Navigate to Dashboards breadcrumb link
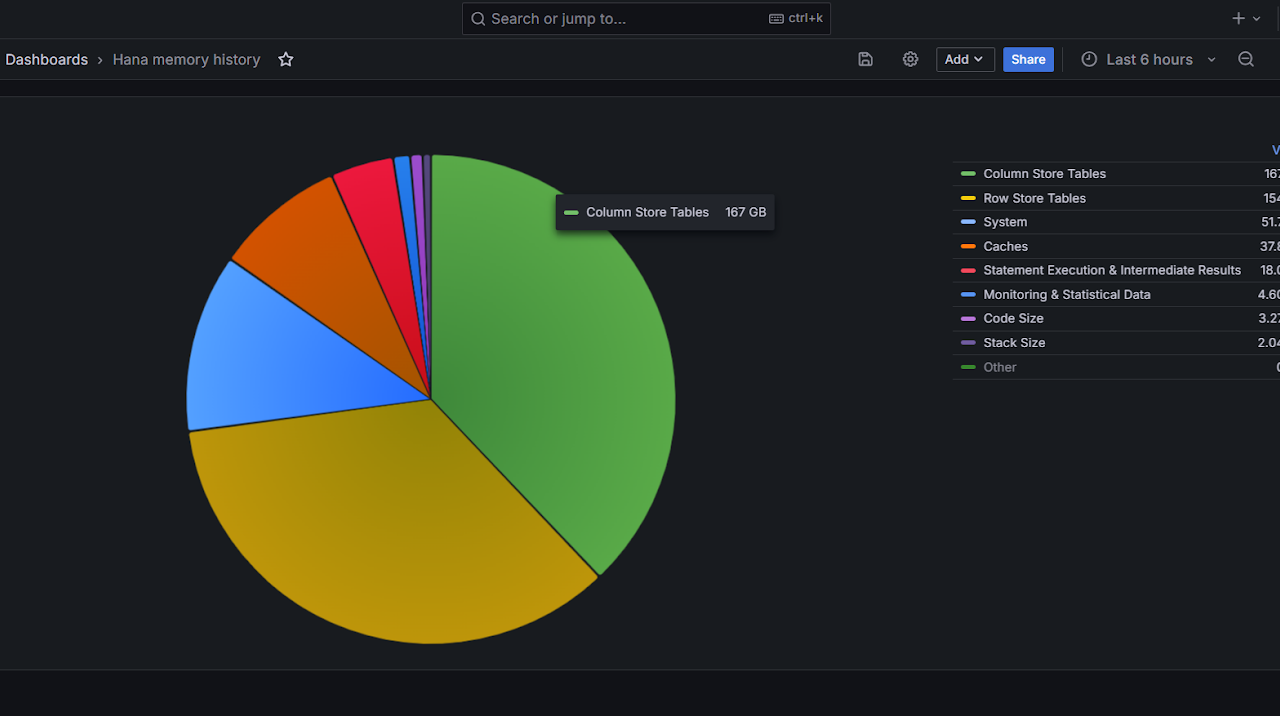 point(47,60)
